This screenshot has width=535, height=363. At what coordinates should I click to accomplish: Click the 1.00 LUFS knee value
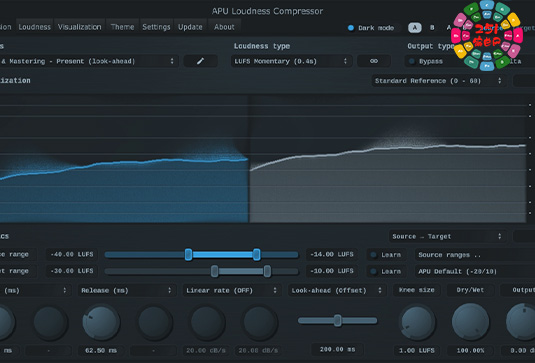coord(417,350)
